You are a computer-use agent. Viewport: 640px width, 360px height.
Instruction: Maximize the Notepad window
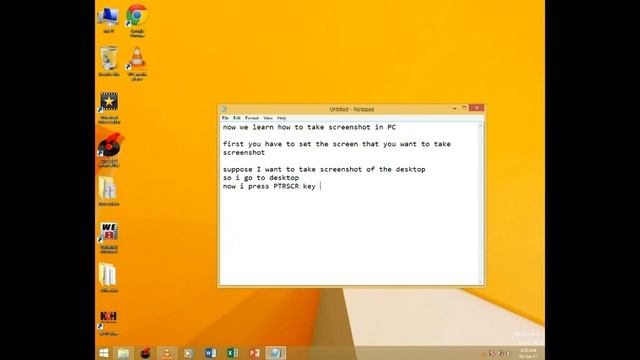point(464,108)
